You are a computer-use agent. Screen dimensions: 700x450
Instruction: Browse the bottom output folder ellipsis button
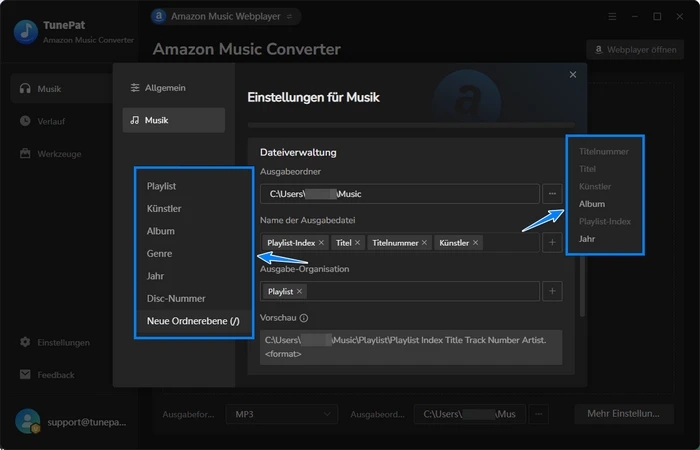(x=539, y=414)
